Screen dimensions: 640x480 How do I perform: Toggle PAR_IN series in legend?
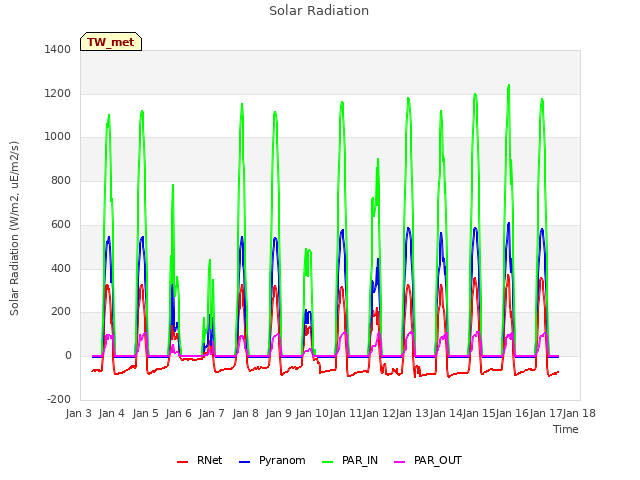[350, 460]
